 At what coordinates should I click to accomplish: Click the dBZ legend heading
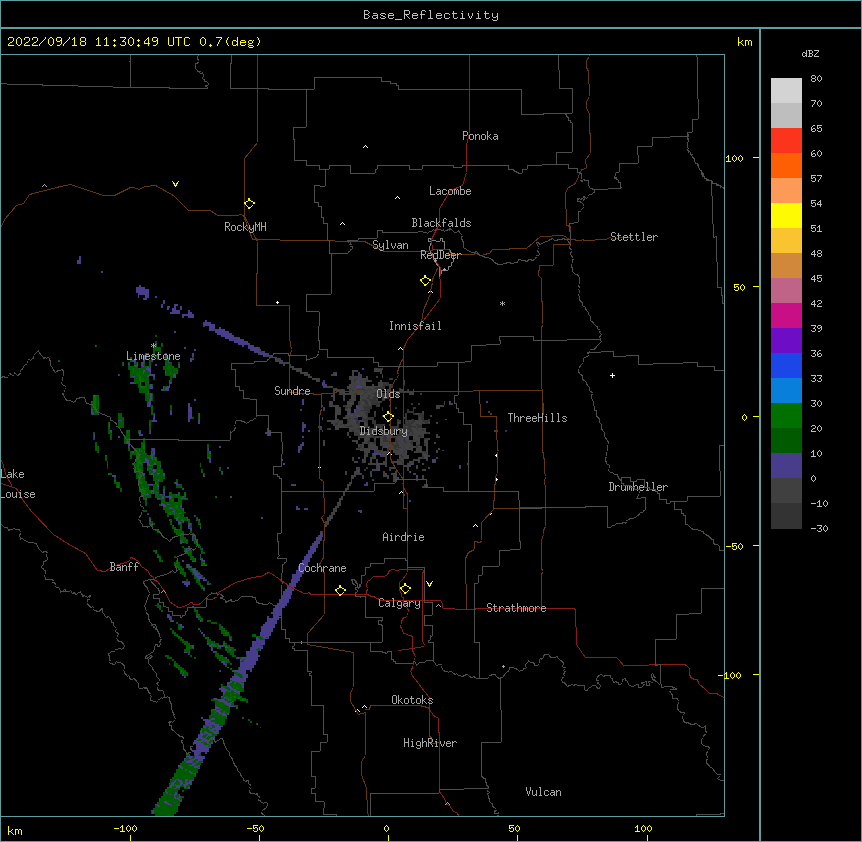tap(810, 53)
